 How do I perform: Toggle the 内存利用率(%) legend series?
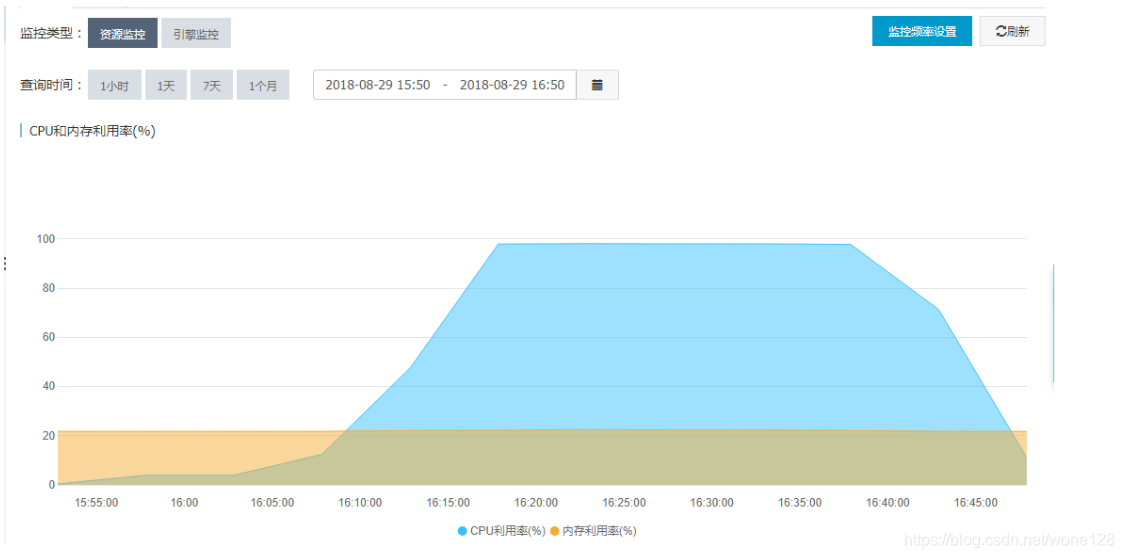point(594,531)
